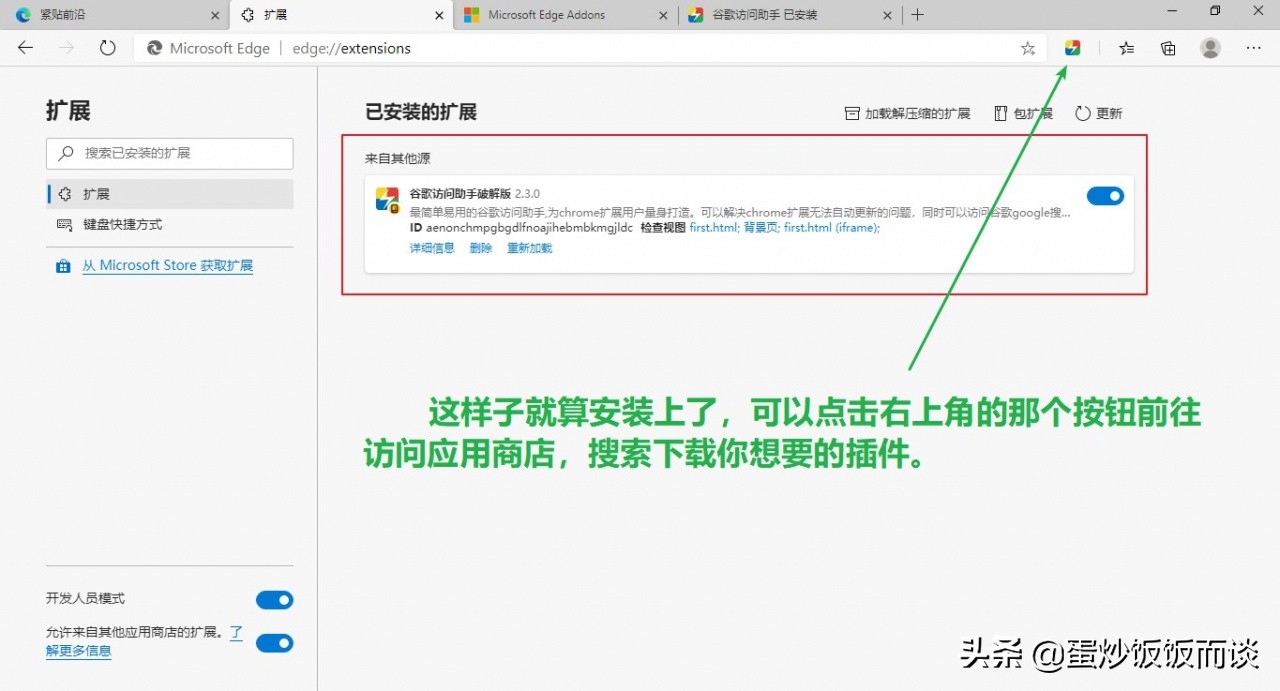Click the back arrow navigation icon

(25, 47)
